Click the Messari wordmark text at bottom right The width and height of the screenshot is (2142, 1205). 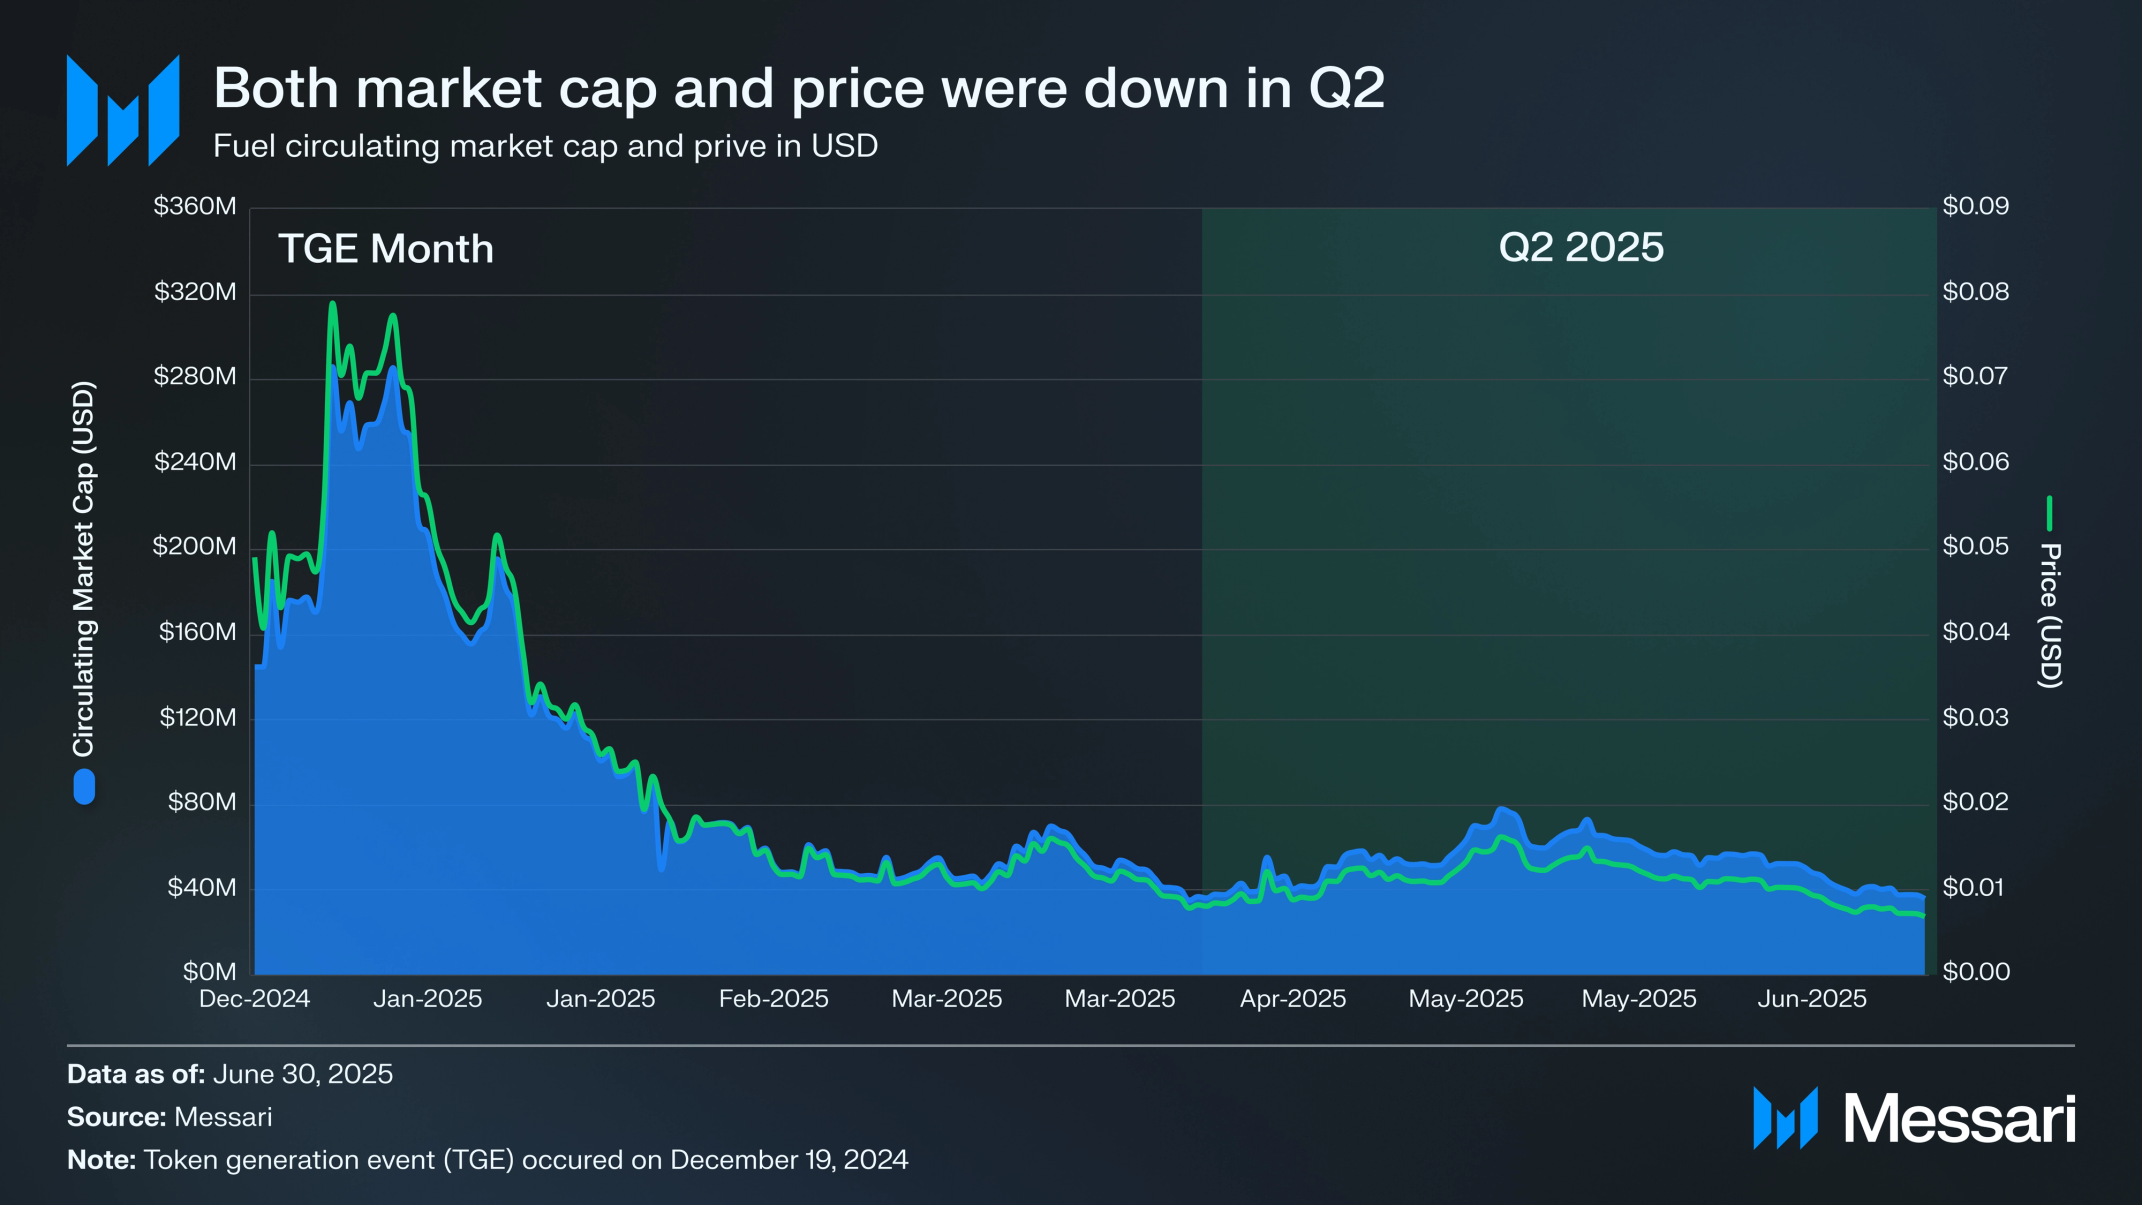point(1960,1118)
